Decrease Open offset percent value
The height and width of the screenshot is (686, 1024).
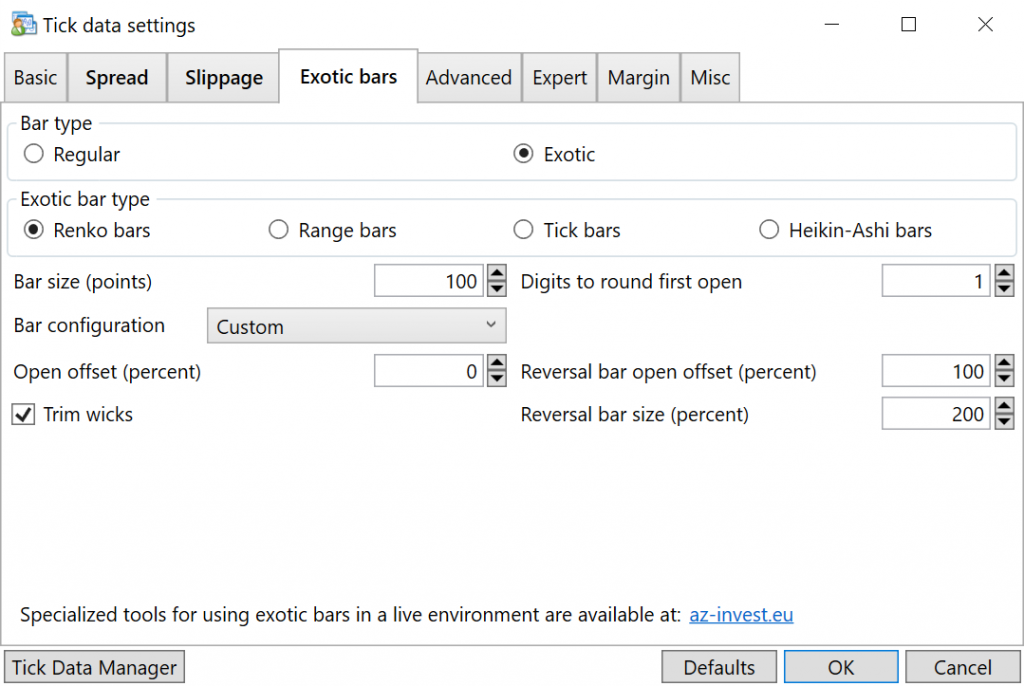(x=496, y=379)
